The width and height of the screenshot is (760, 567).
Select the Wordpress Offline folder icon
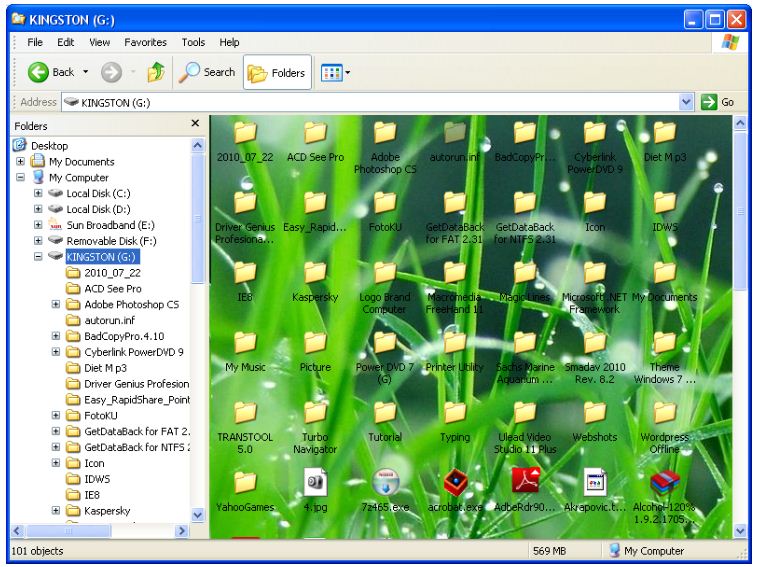pyautogui.click(x=665, y=412)
